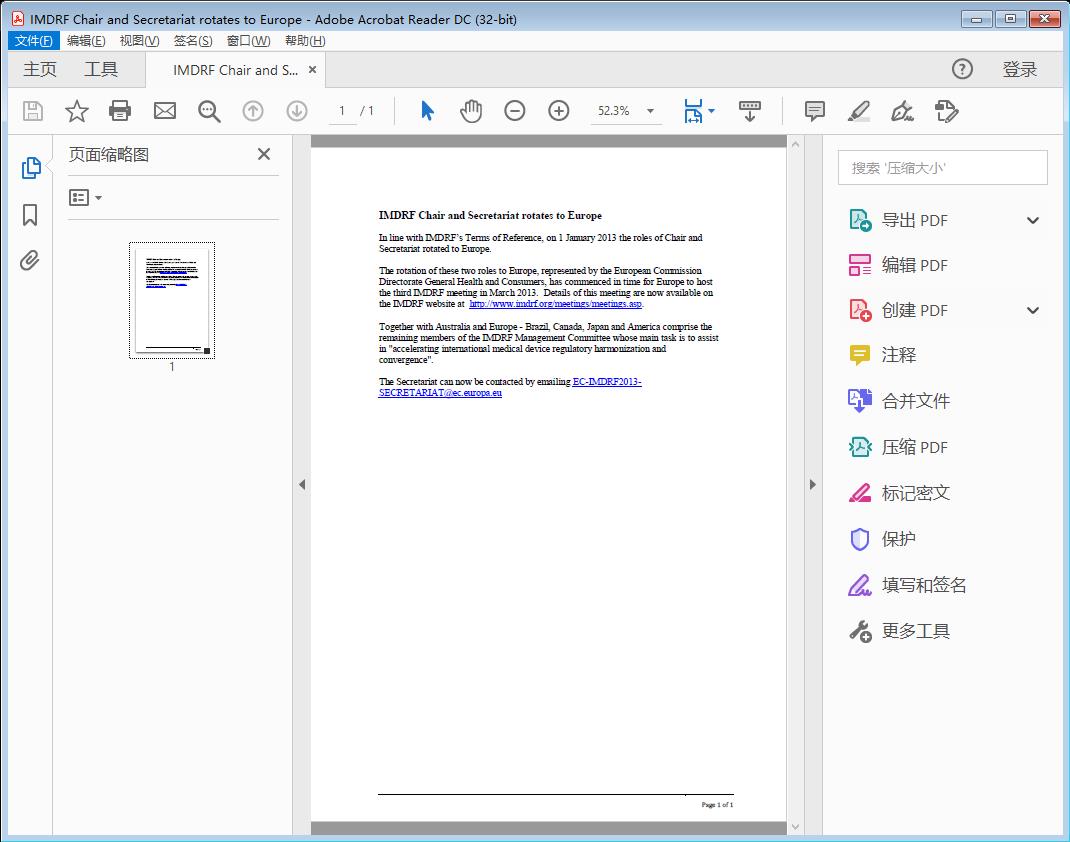Open the Comment sticky note tool

pyautogui.click(x=814, y=111)
